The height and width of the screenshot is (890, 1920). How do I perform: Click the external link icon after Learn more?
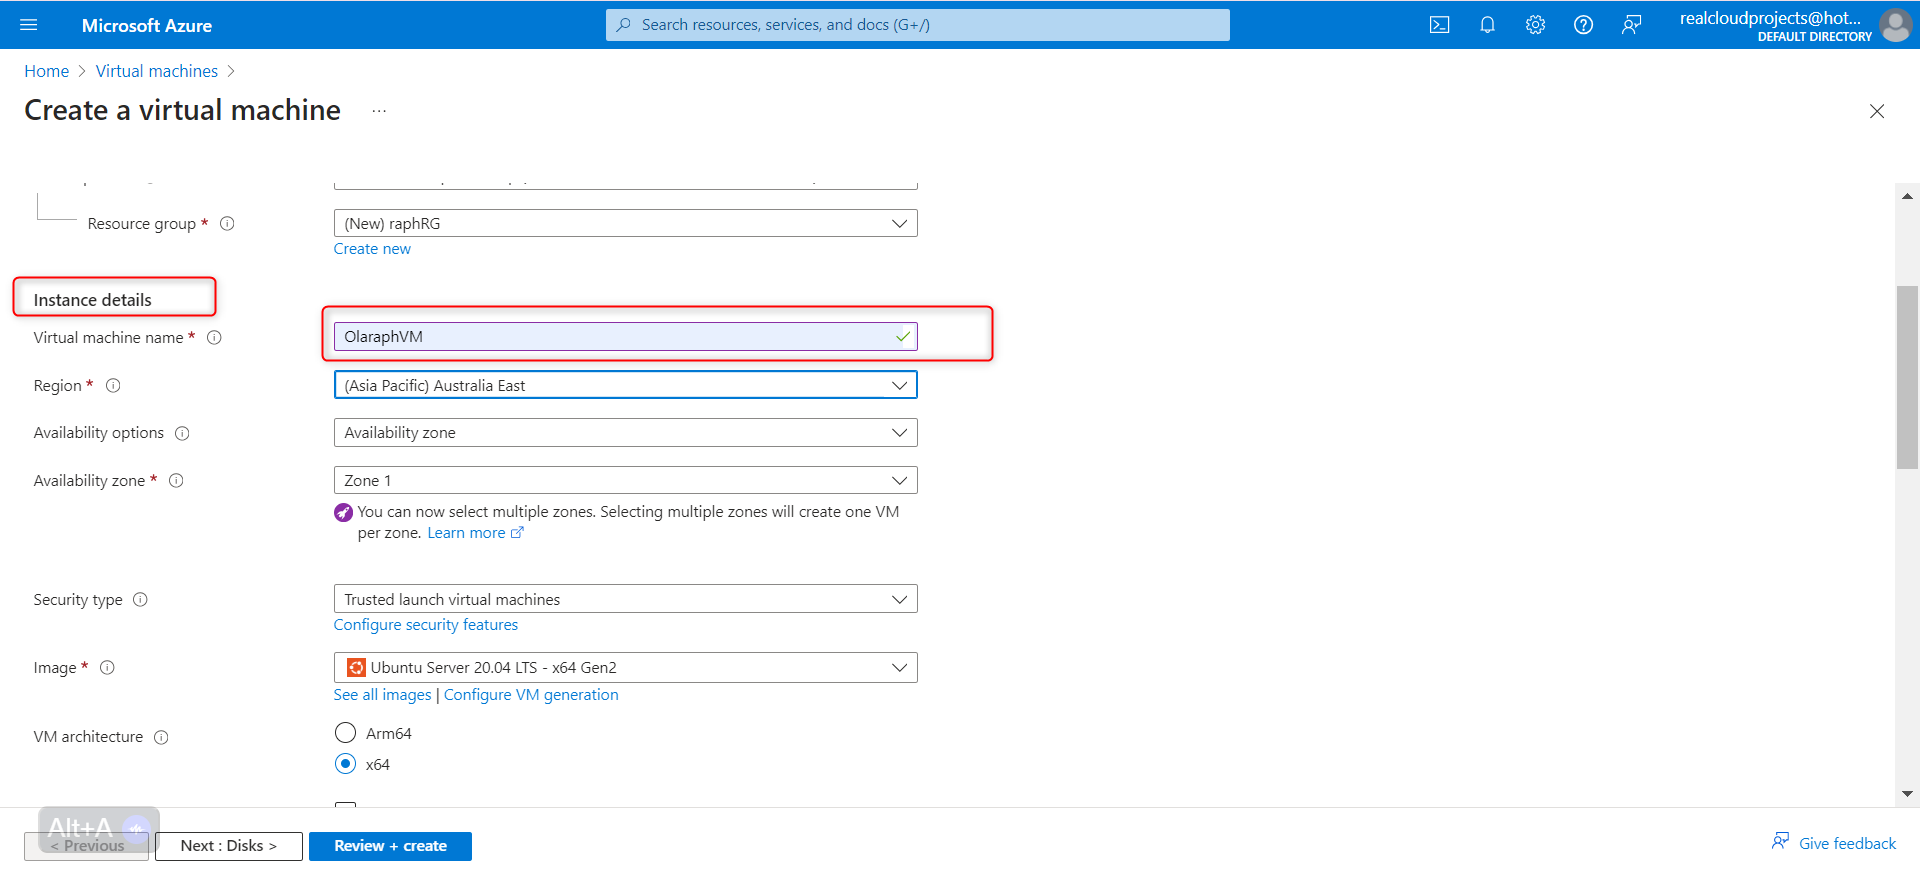(517, 533)
